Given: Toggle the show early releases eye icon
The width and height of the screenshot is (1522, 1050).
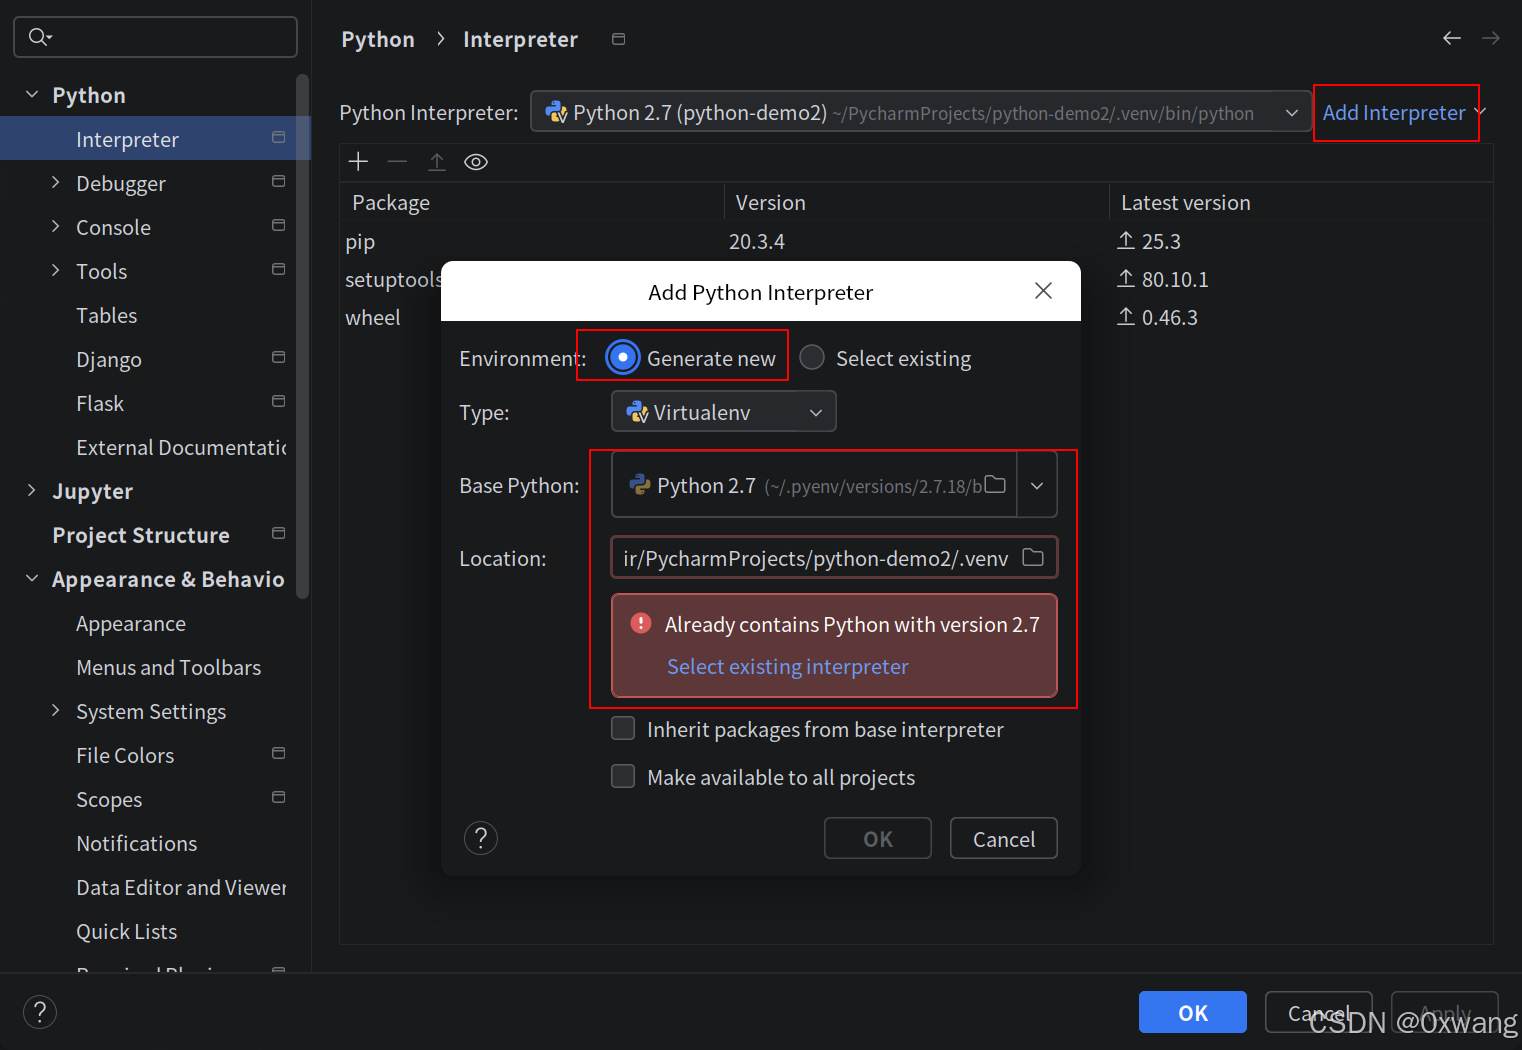Looking at the screenshot, I should click(x=476, y=162).
